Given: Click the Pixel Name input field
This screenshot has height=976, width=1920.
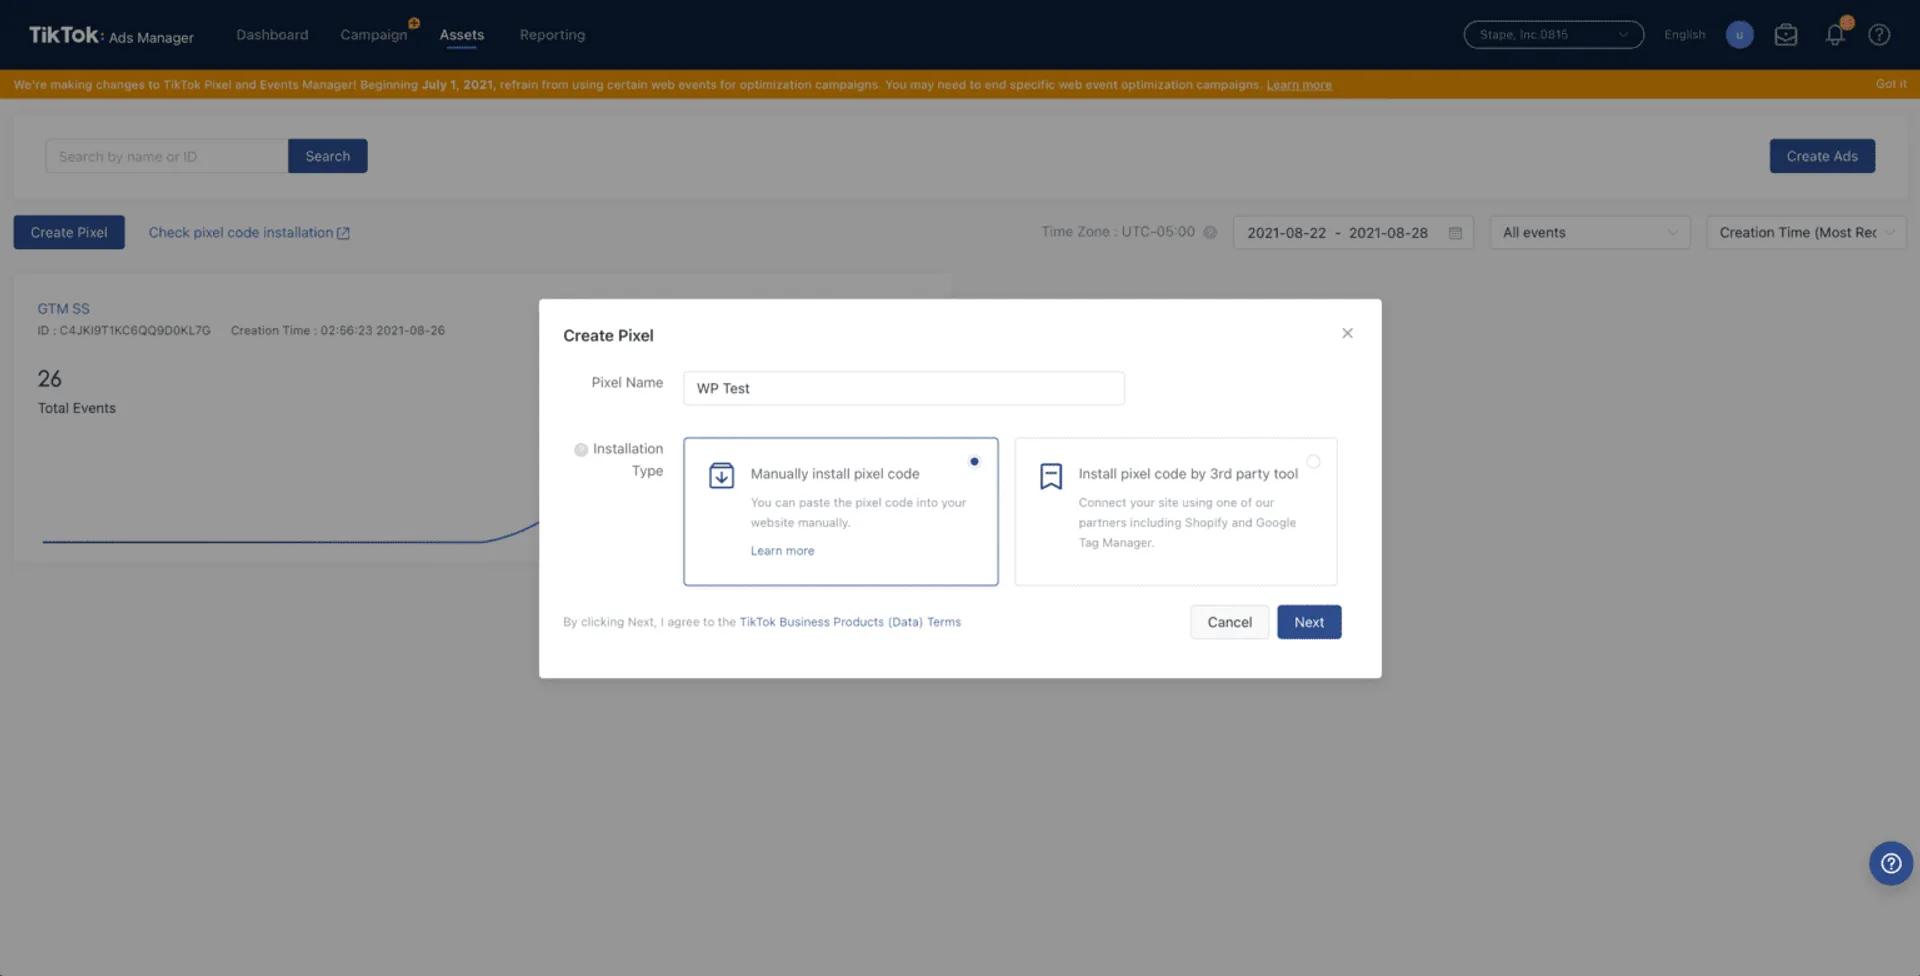Looking at the screenshot, I should [x=904, y=388].
